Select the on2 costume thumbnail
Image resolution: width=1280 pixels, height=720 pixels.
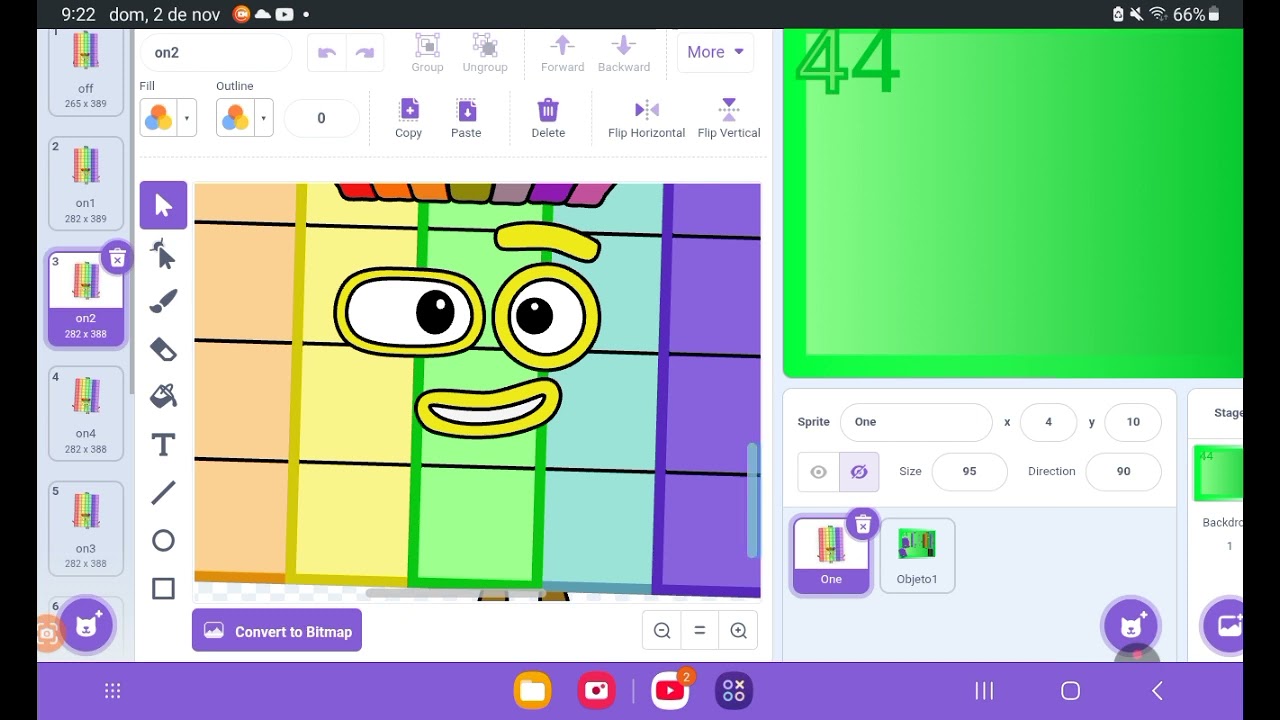pyautogui.click(x=86, y=297)
